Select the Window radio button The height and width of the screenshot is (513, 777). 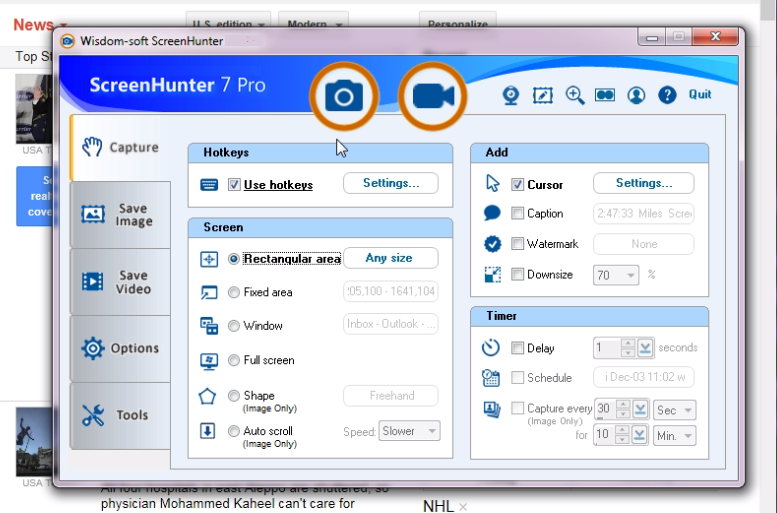[x=233, y=326]
